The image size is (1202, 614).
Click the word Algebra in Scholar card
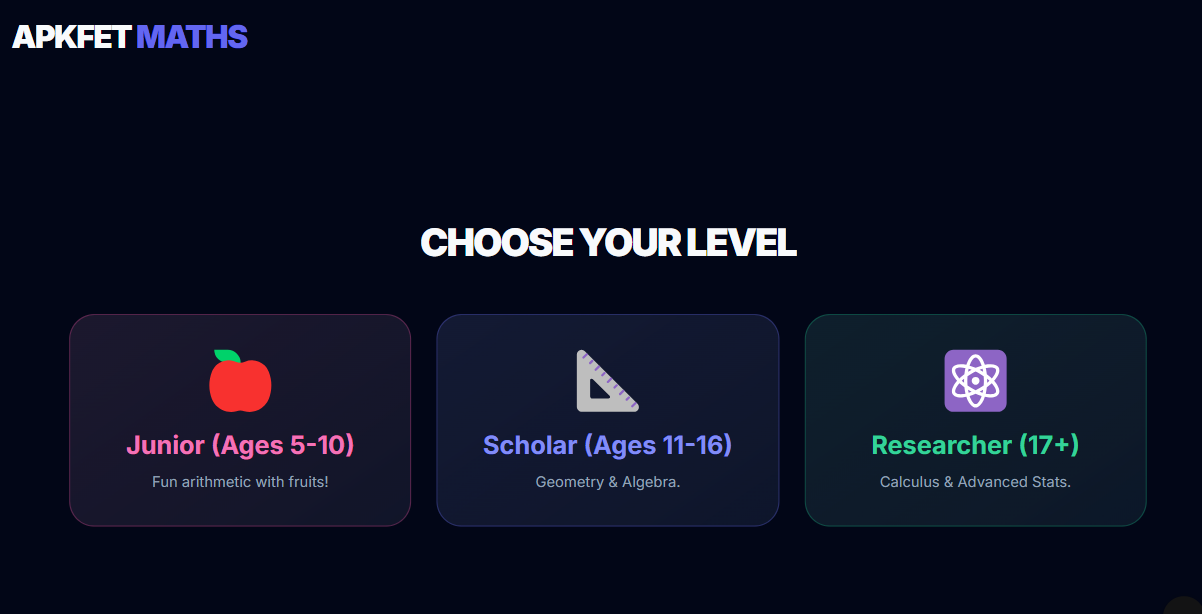tap(651, 482)
